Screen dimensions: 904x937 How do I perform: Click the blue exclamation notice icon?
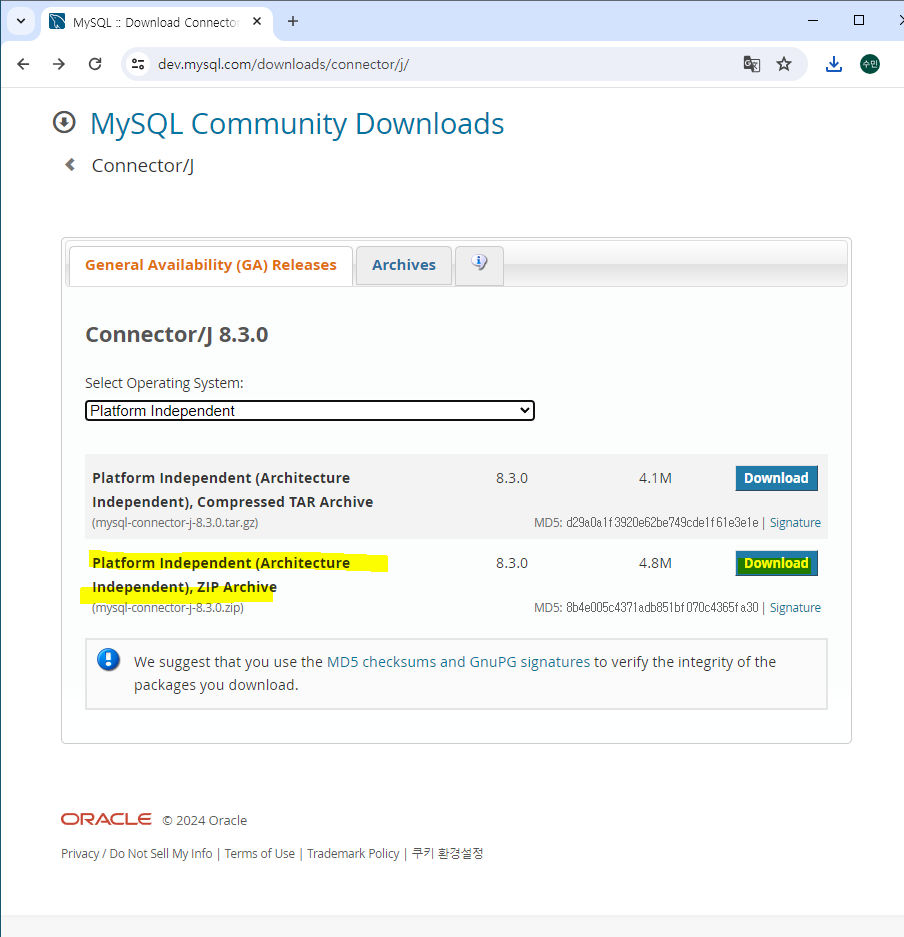pyautogui.click(x=109, y=660)
